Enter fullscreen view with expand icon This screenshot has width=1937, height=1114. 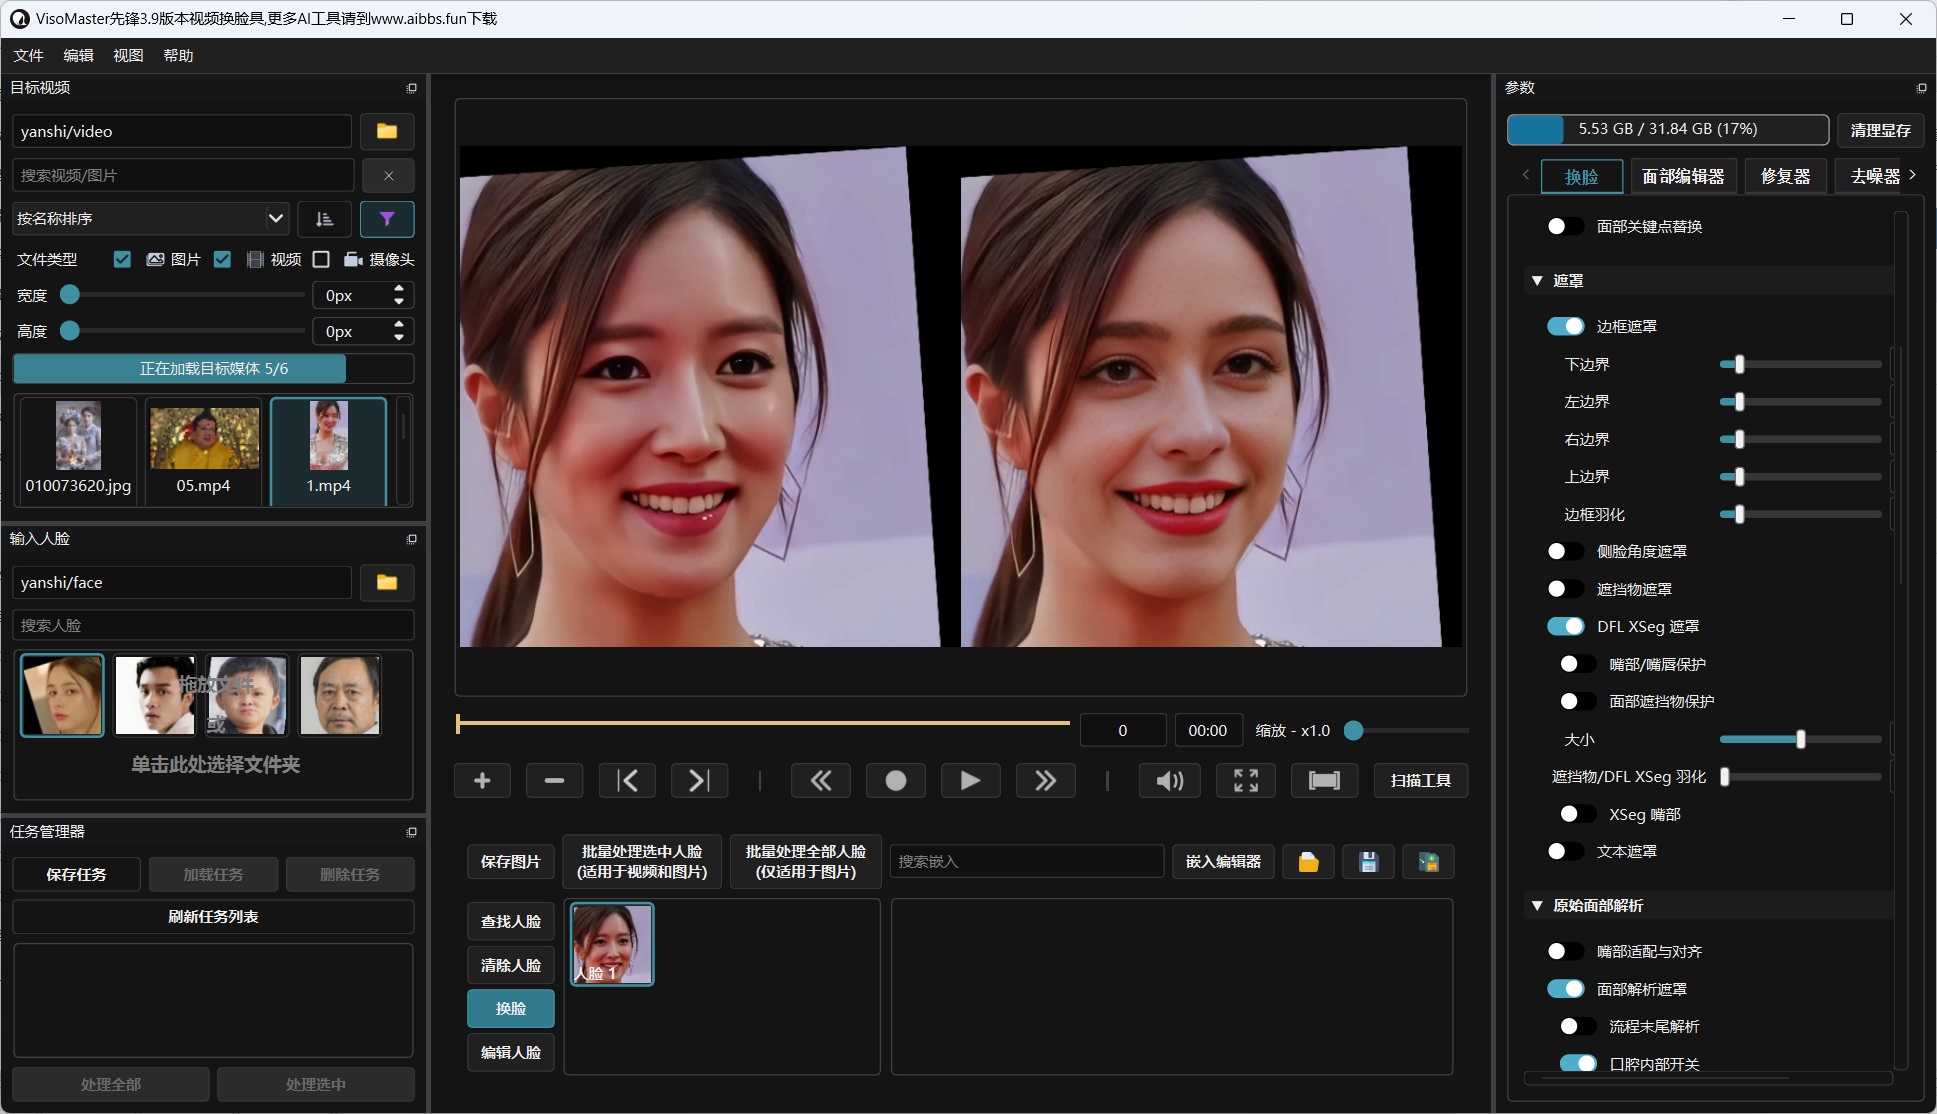[x=1246, y=780]
